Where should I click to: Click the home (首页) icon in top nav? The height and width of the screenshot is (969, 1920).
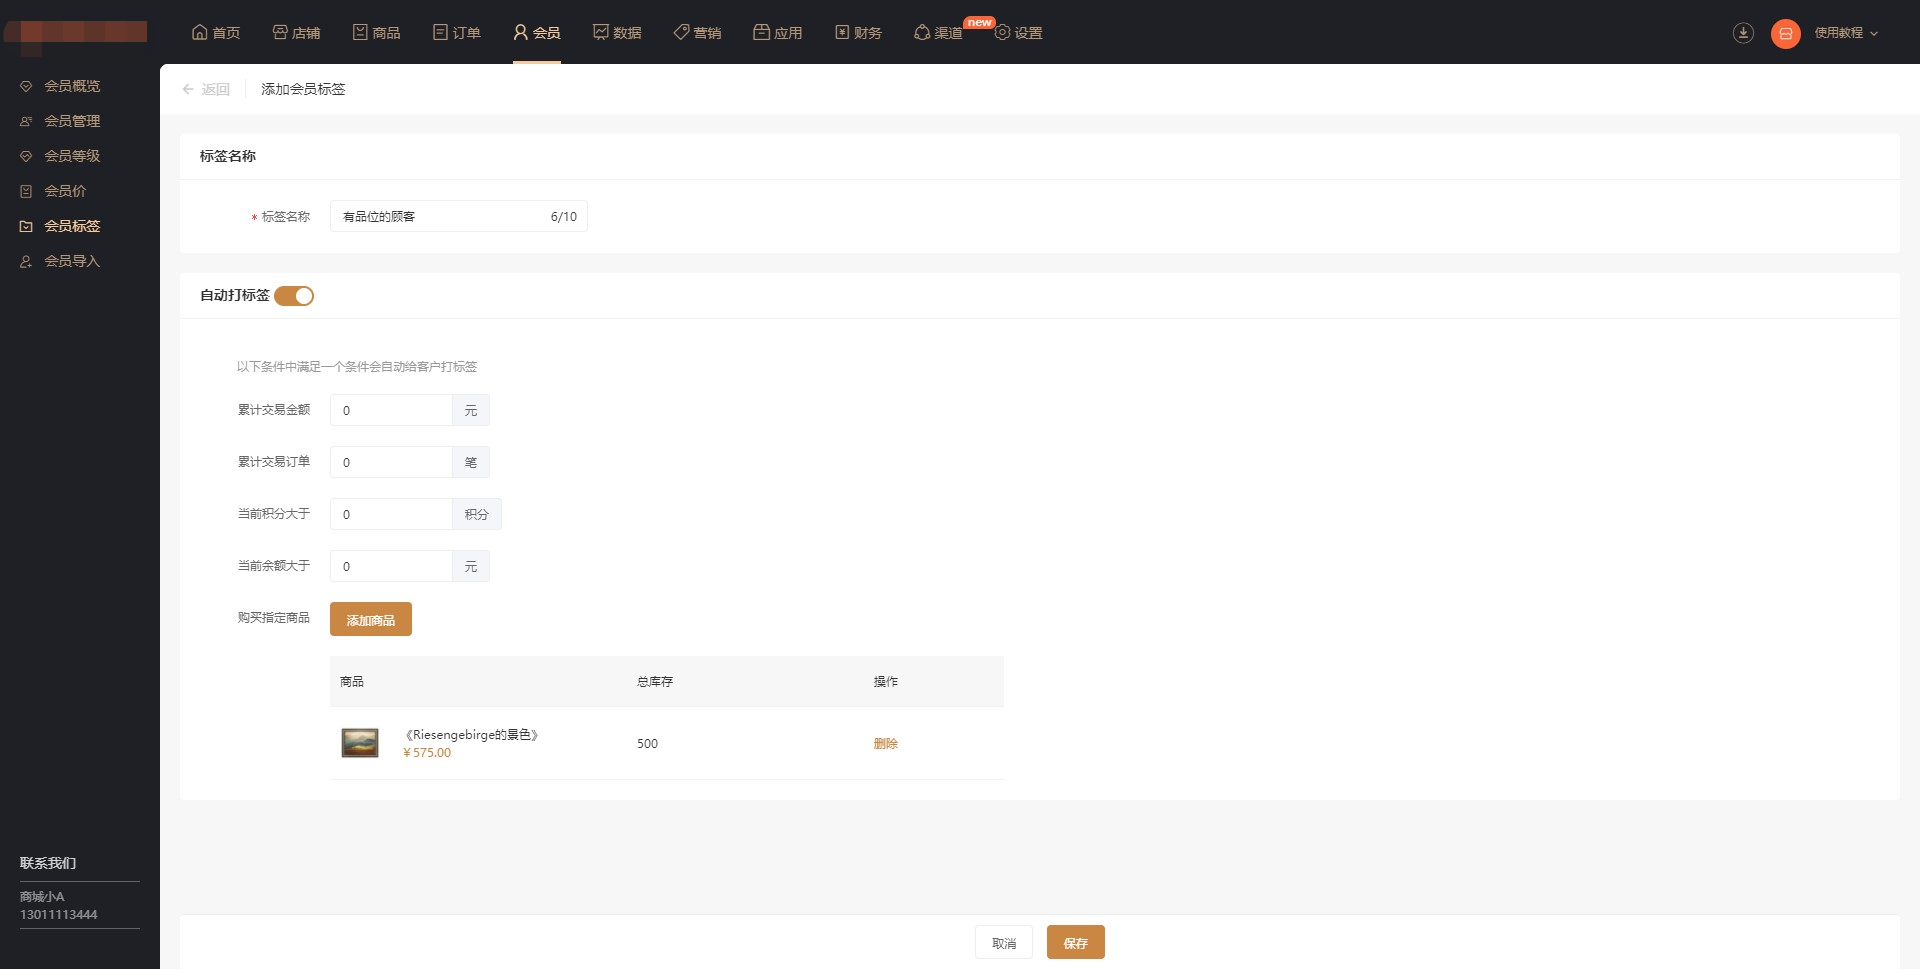(x=200, y=32)
